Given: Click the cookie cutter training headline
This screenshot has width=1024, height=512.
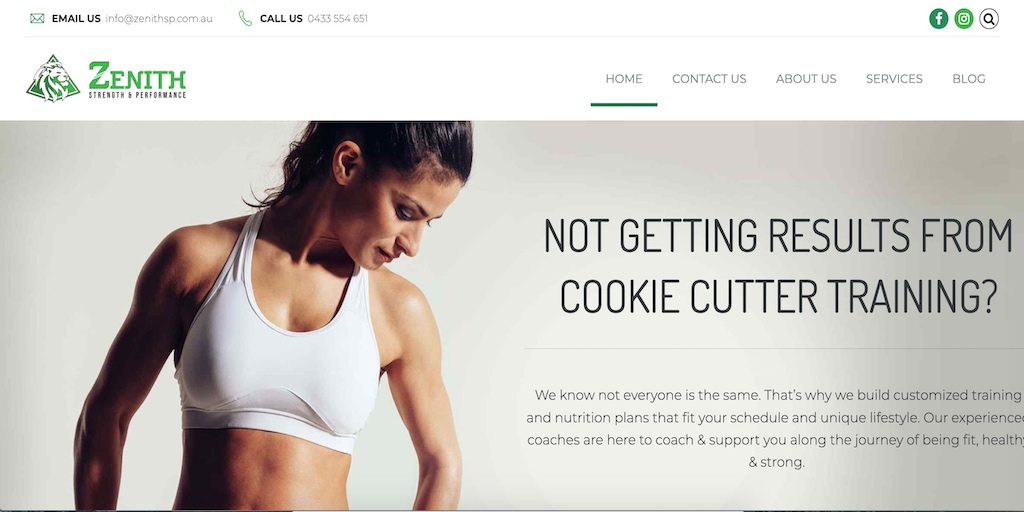Looking at the screenshot, I should [778, 266].
